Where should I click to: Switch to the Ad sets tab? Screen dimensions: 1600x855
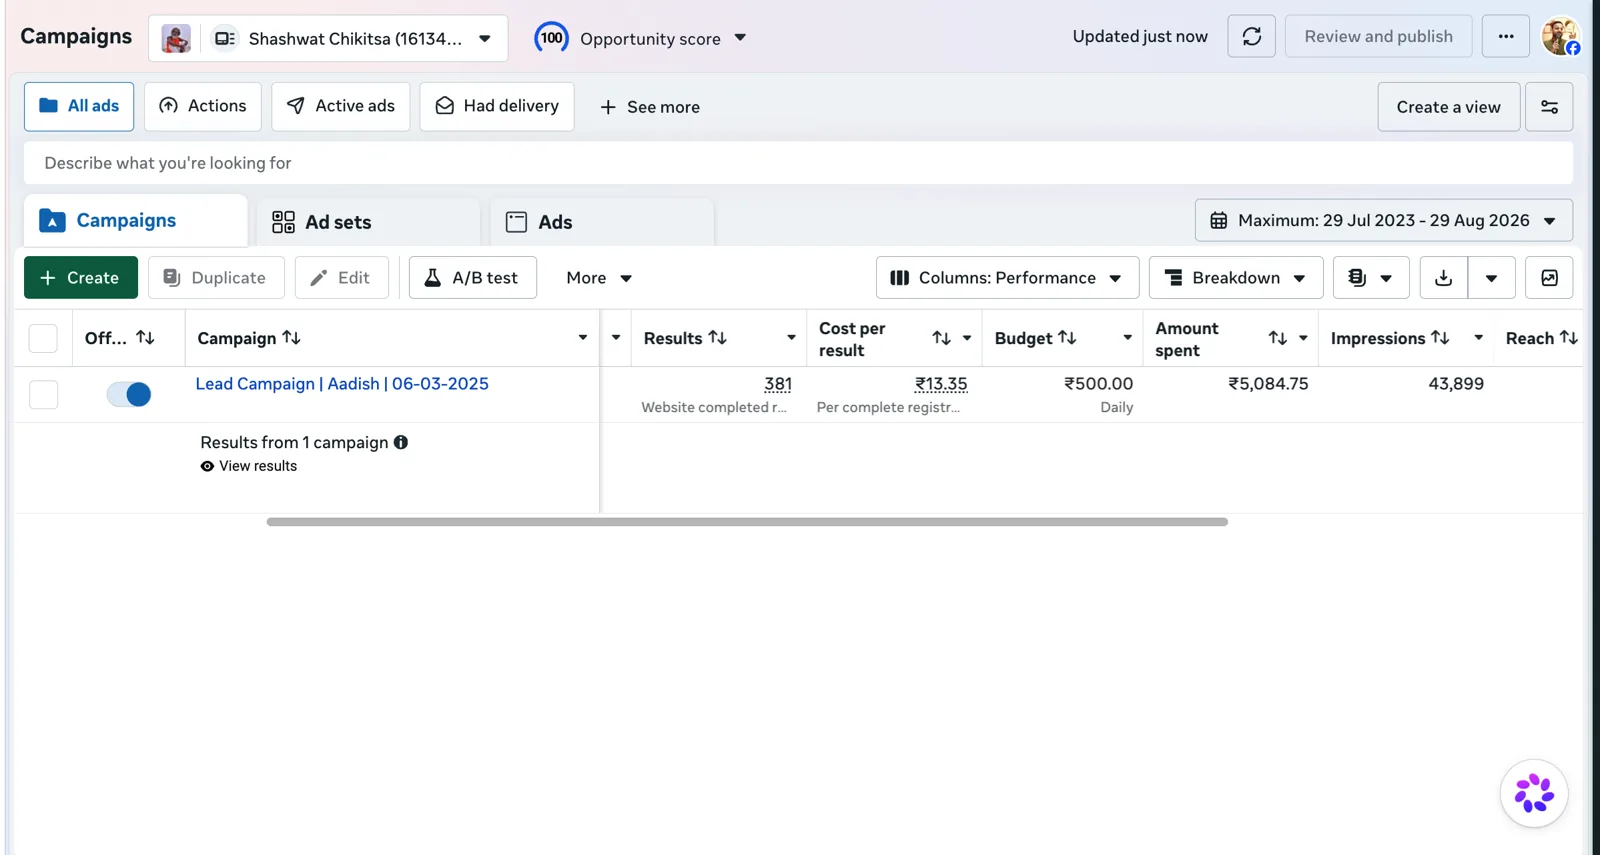coord(368,222)
